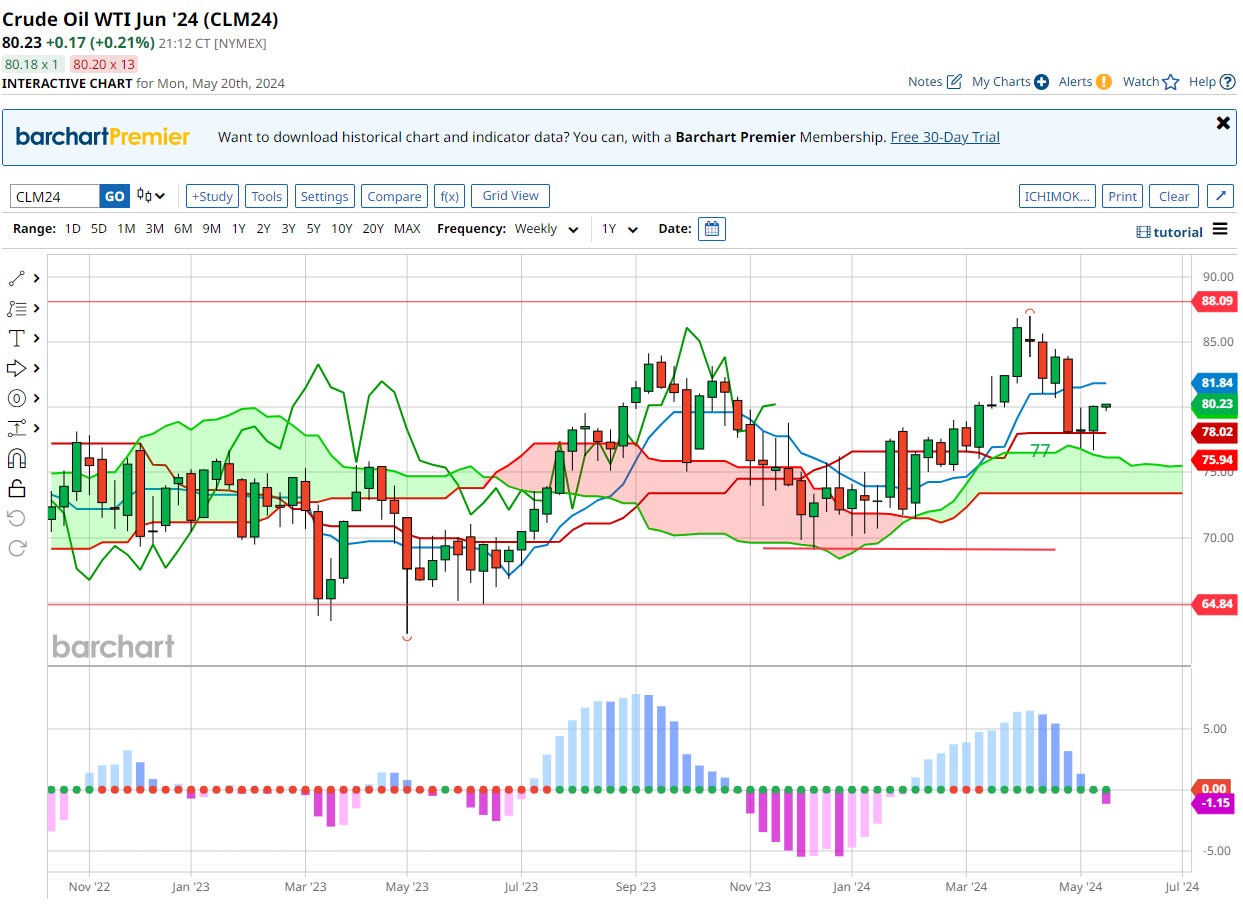Select the measure range tool
This screenshot has width=1243, height=917.
(16, 428)
